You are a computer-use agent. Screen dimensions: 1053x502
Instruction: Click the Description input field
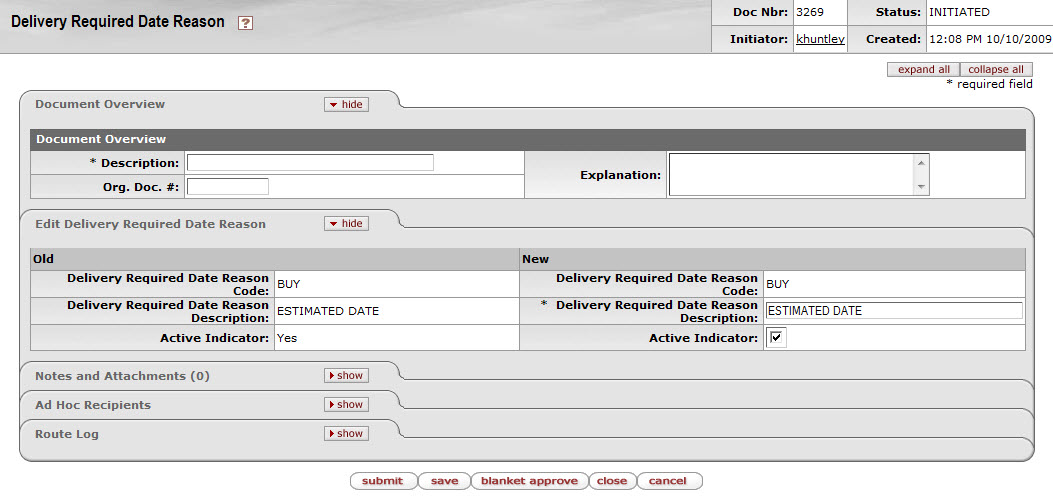pos(310,163)
